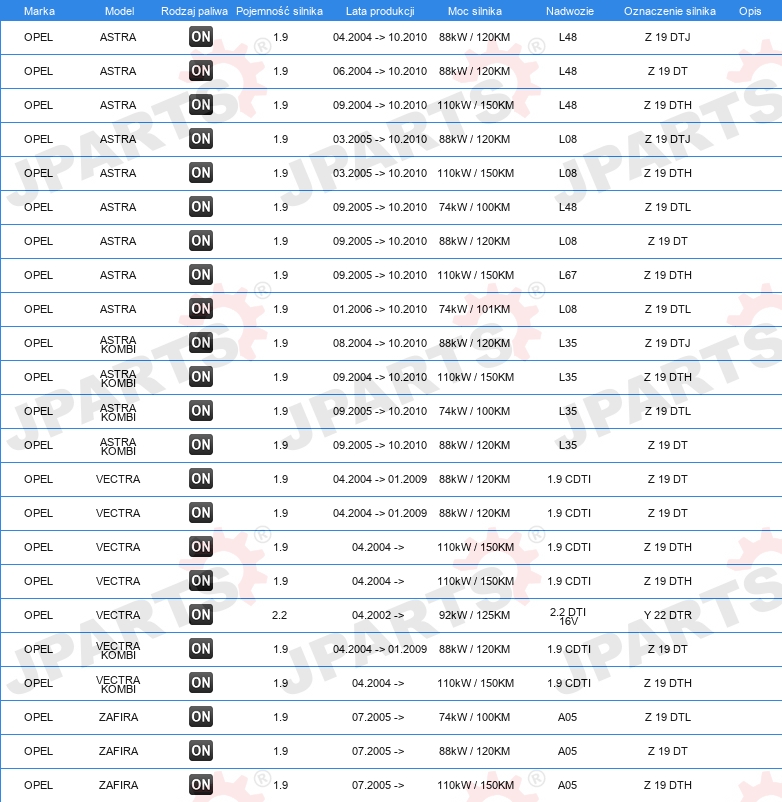This screenshot has height=802, width=782.
Task: Click the Marka column header
Action: click(x=39, y=11)
